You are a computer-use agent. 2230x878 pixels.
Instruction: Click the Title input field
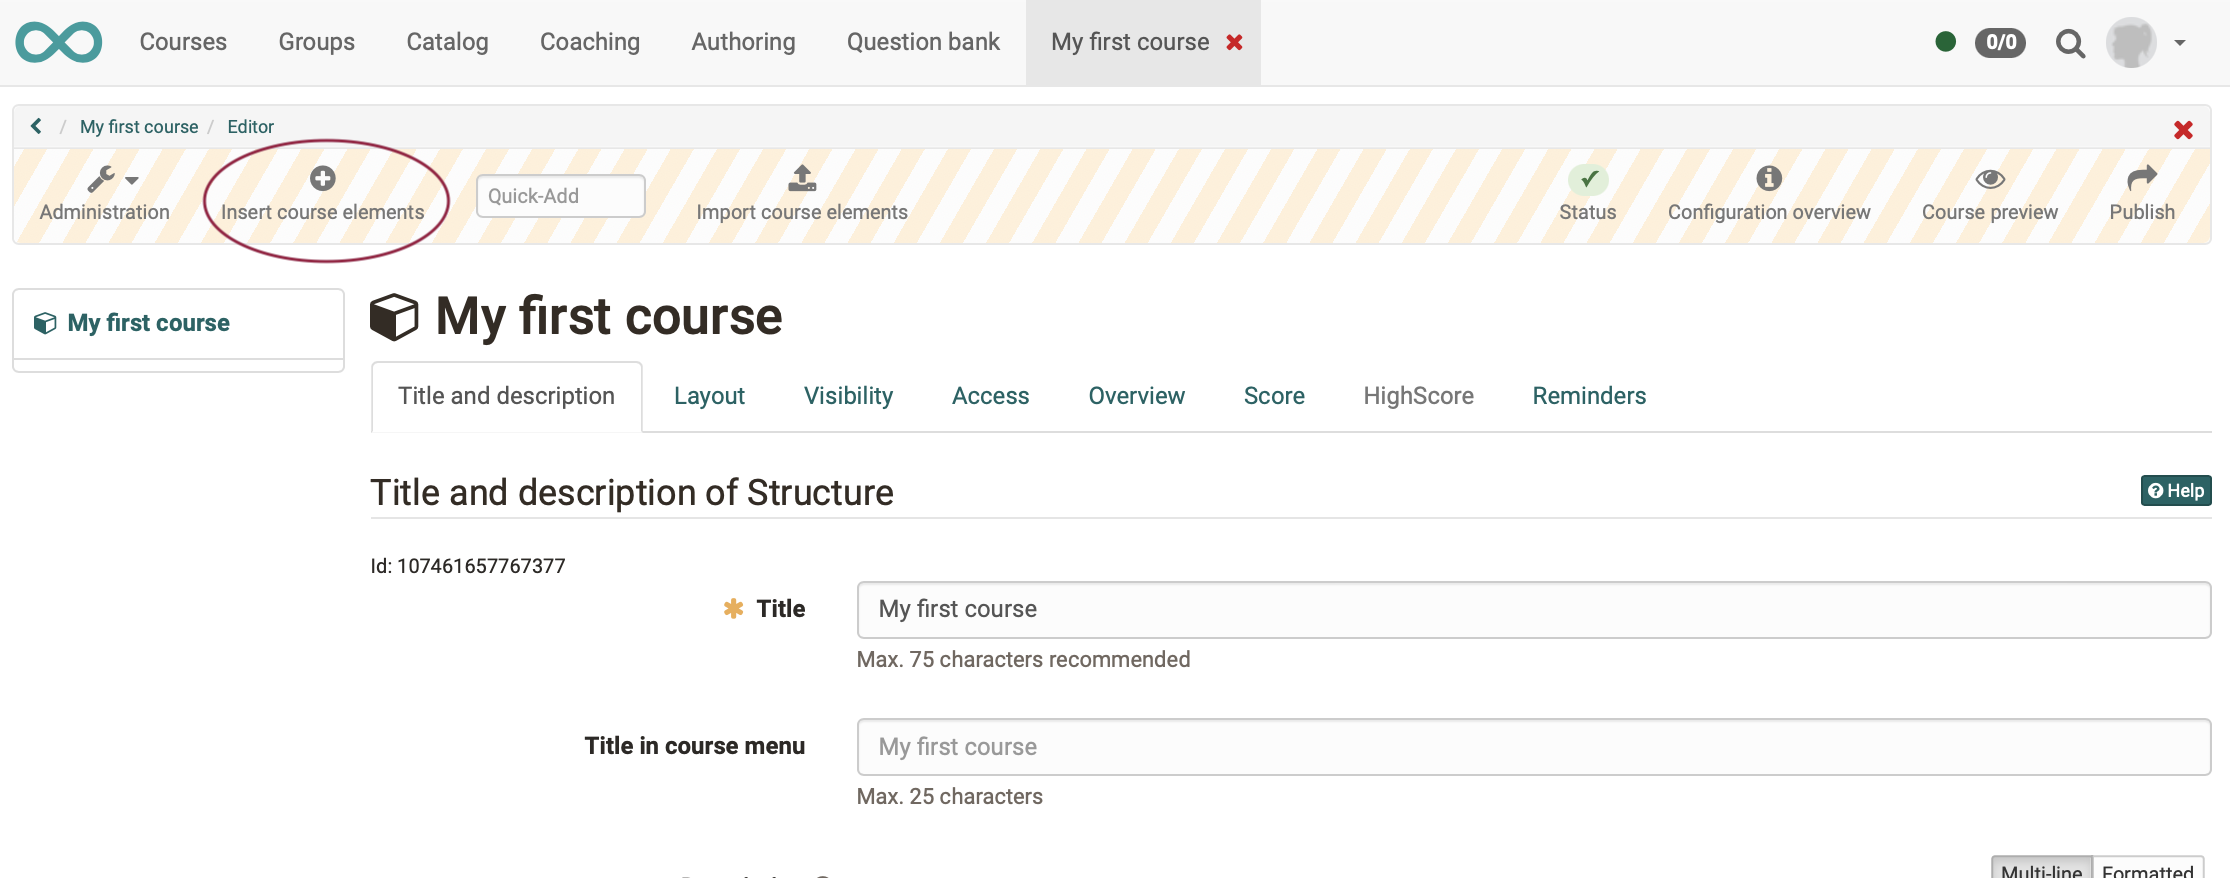tap(1533, 610)
